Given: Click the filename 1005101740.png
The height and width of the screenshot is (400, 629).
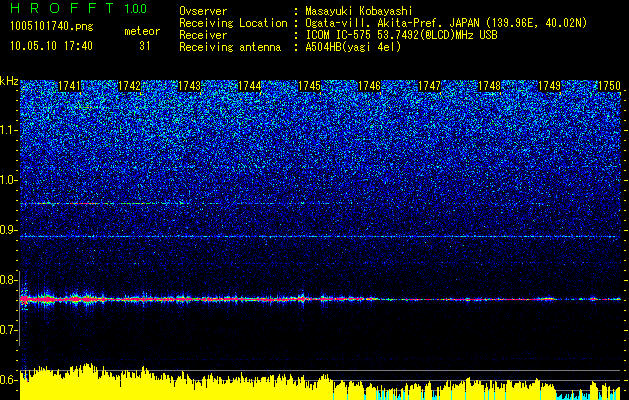Looking at the screenshot, I should tap(52, 27).
